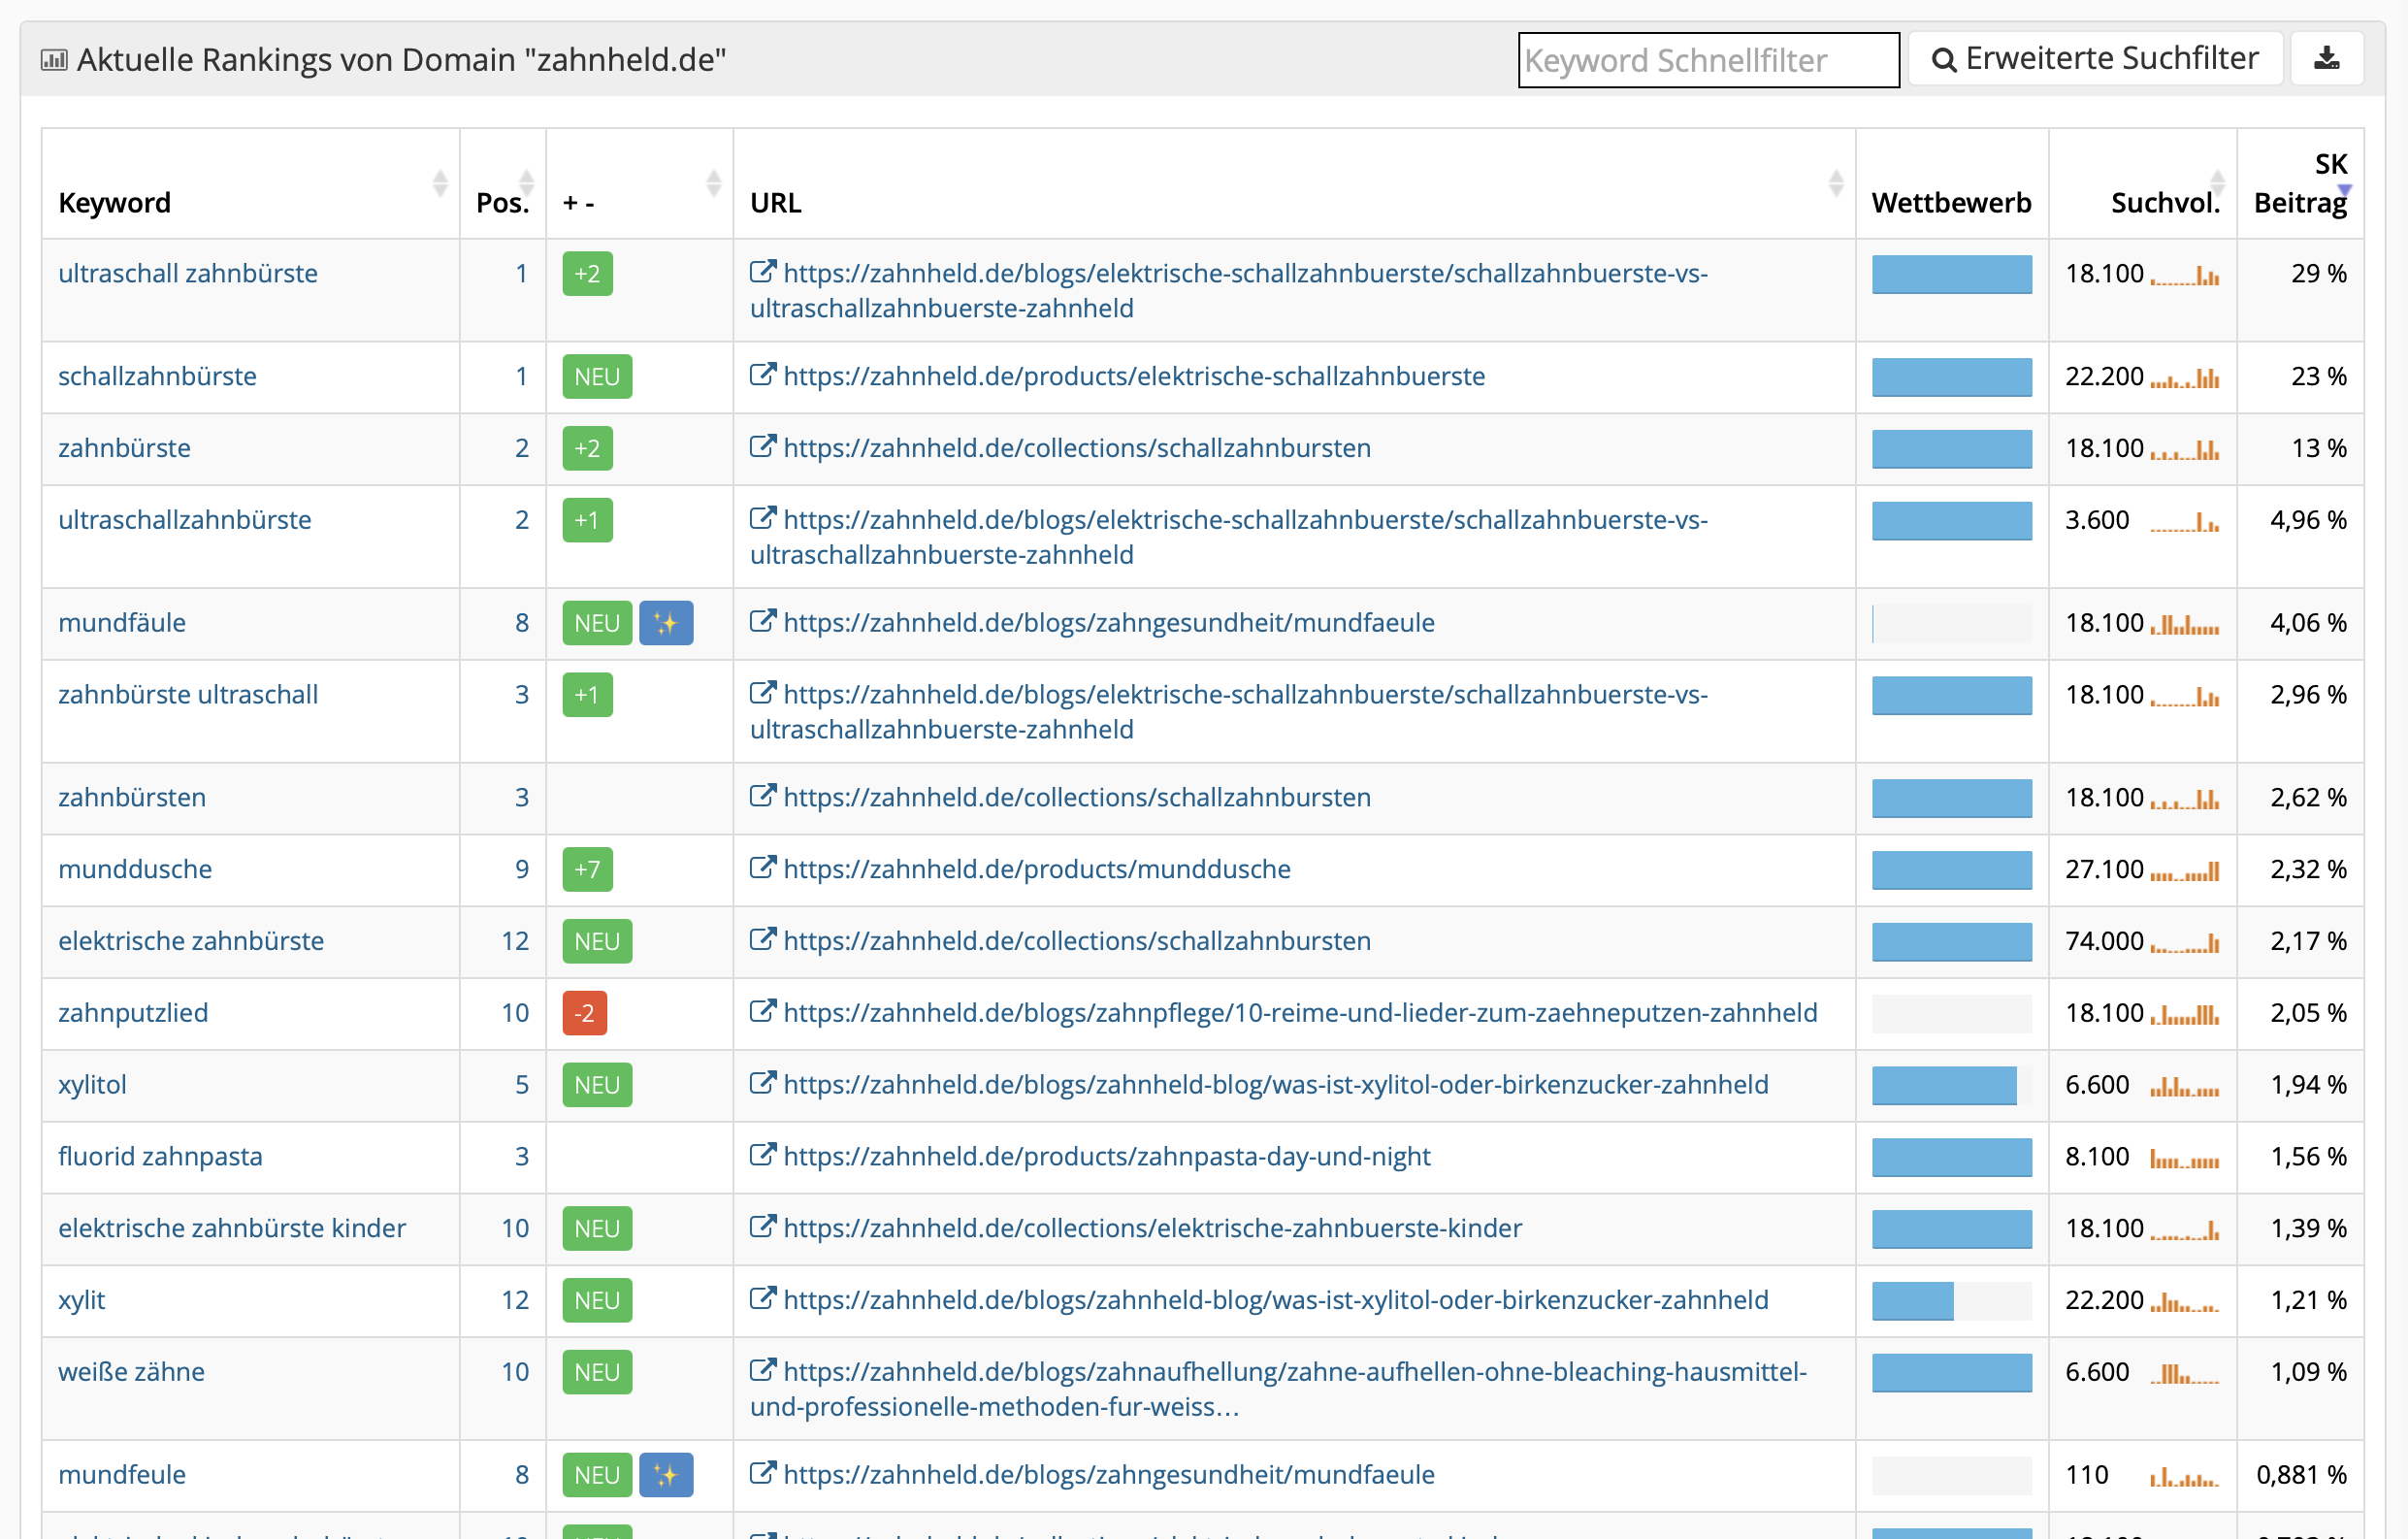The height and width of the screenshot is (1539, 2408).
Task: Open external link icon for ultraschallzahnbürste row
Action: [x=763, y=518]
